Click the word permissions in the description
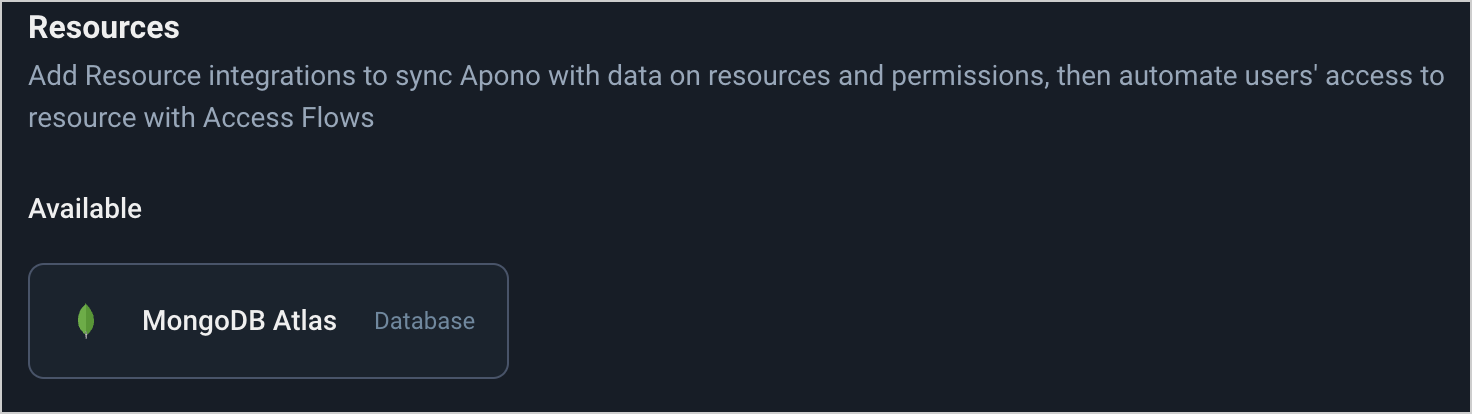This screenshot has height=414, width=1472. tap(968, 77)
